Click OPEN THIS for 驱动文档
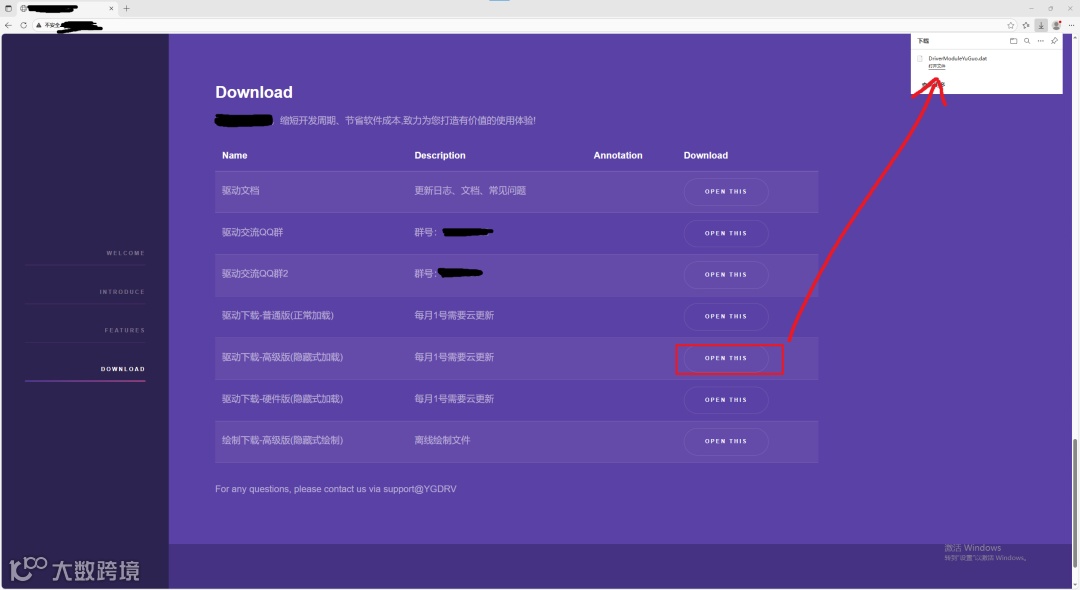 click(x=726, y=191)
